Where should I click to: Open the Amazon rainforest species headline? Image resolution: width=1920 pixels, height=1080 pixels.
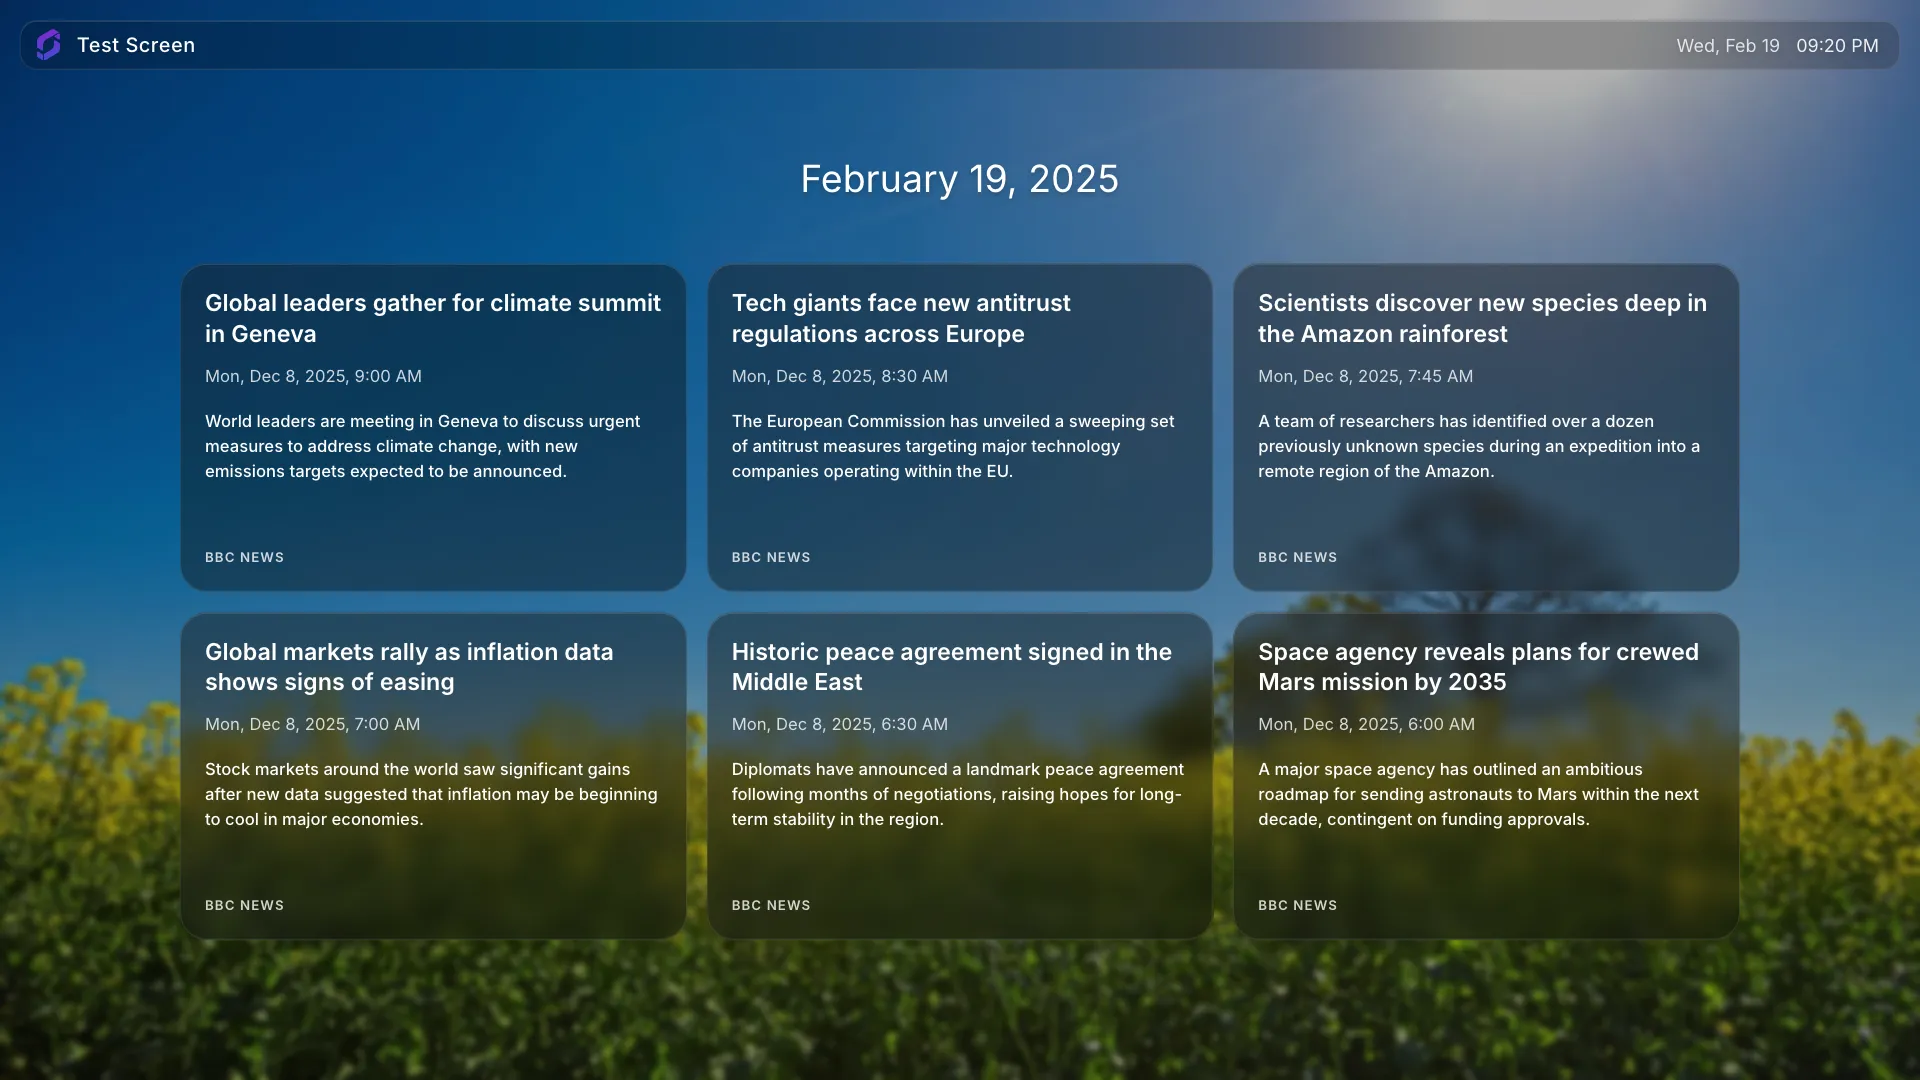click(x=1482, y=318)
